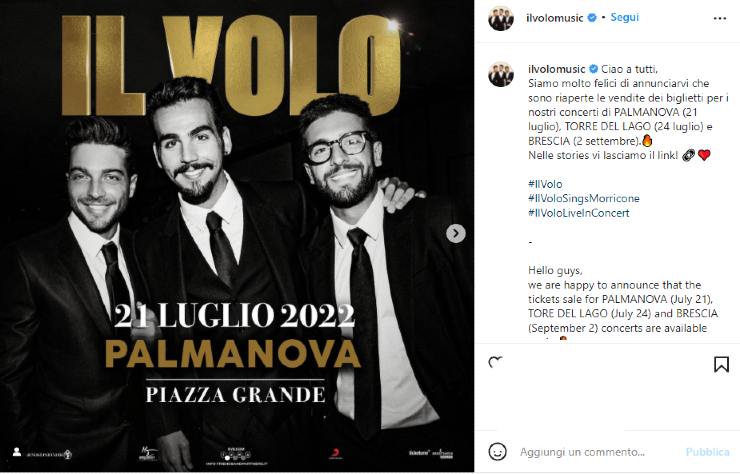Publish the comment with Pubblica
740x474 pixels.
tap(707, 452)
